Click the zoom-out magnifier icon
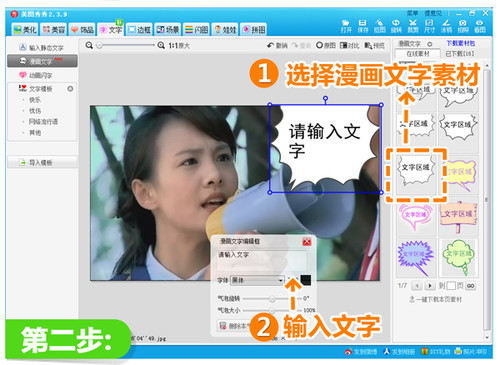500x365 pixels. pos(89,45)
